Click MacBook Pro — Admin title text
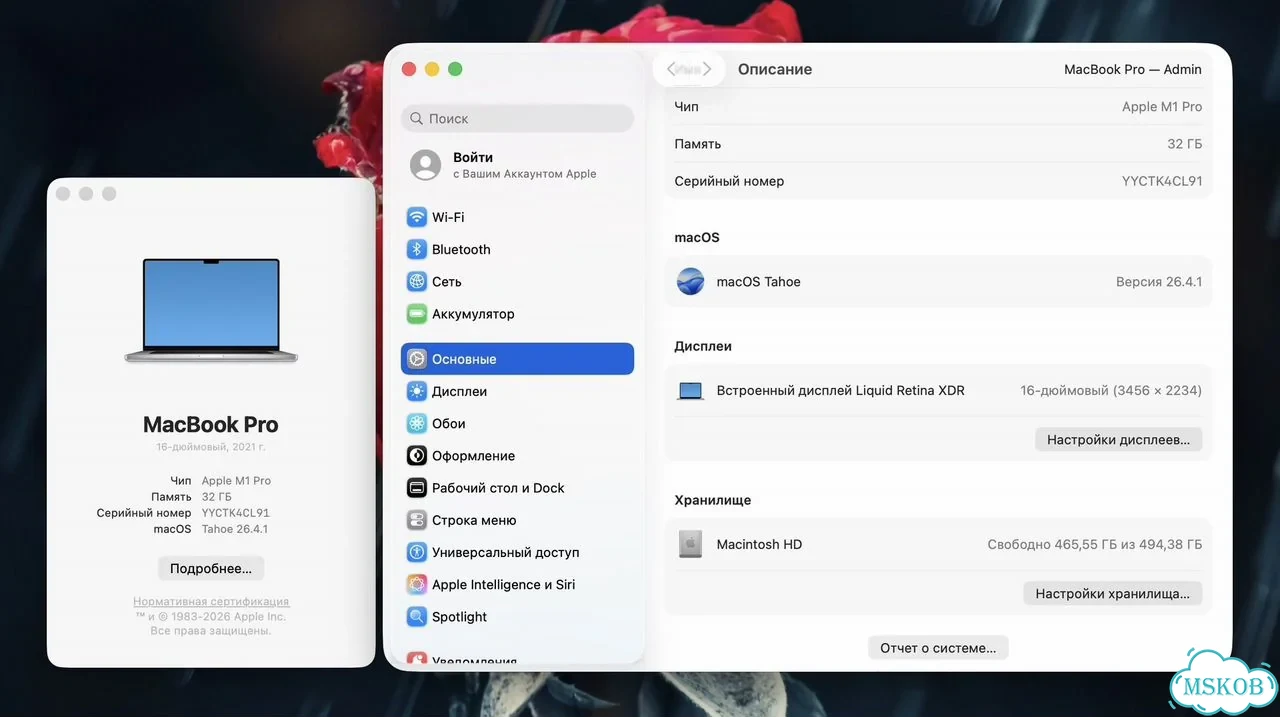Screen dimensions: 1280x717 pyautogui.click(x=1133, y=69)
